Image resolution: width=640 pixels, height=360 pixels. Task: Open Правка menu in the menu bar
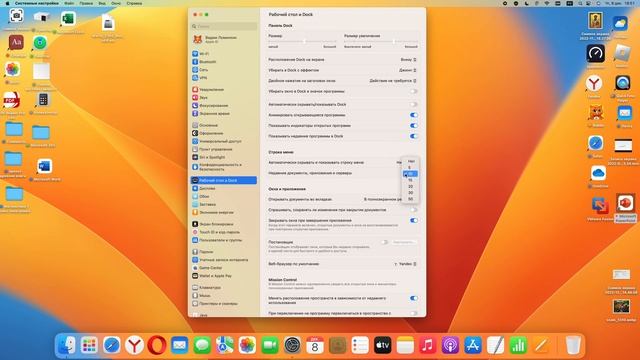tap(86, 3)
